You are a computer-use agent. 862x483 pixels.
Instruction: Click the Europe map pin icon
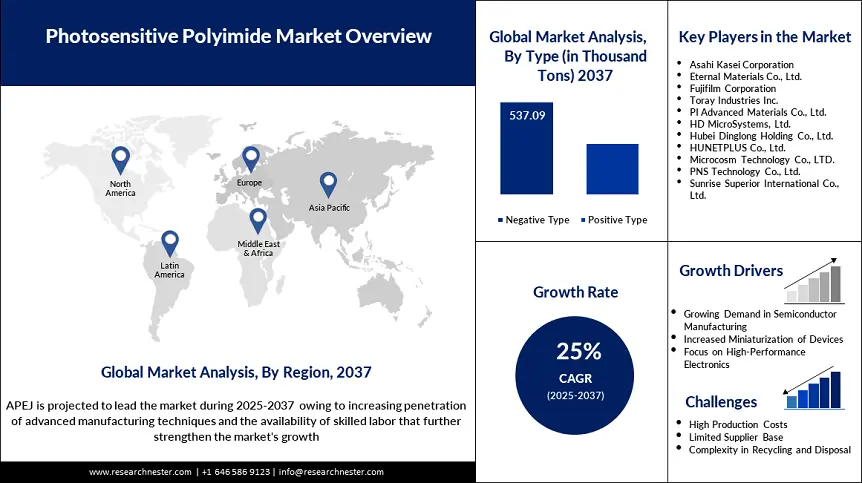(x=250, y=160)
